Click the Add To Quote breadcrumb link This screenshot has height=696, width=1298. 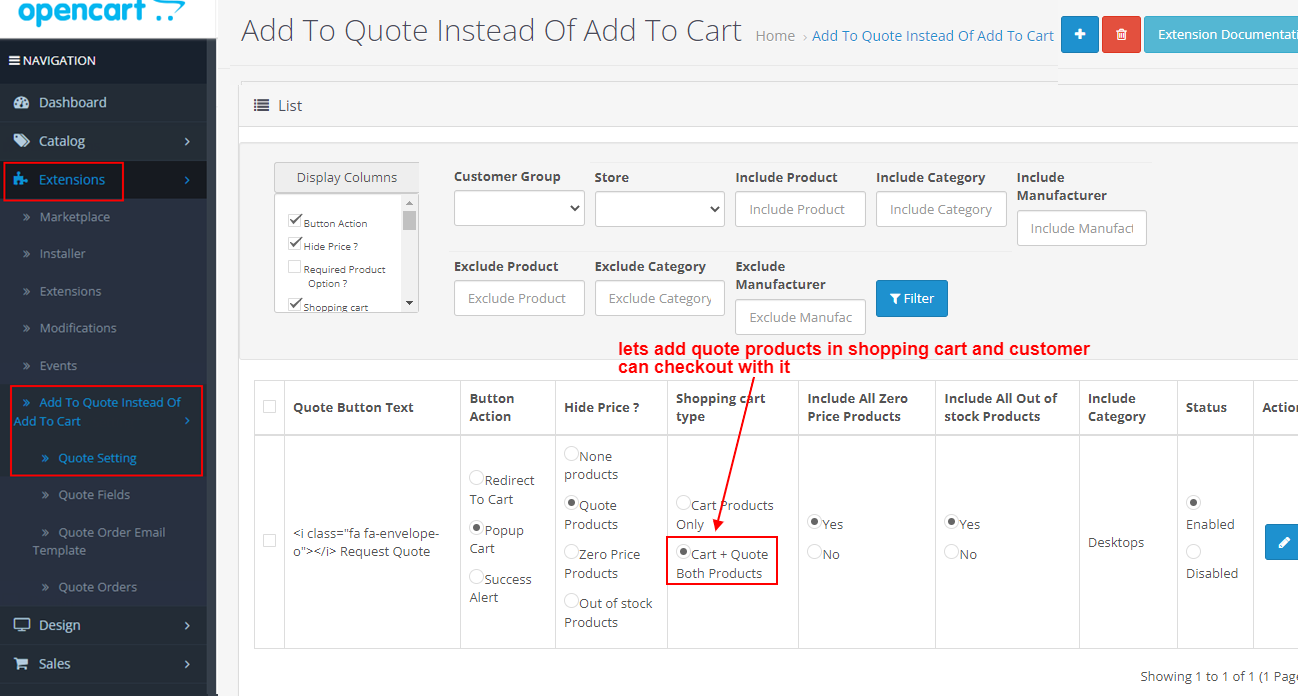(933, 36)
